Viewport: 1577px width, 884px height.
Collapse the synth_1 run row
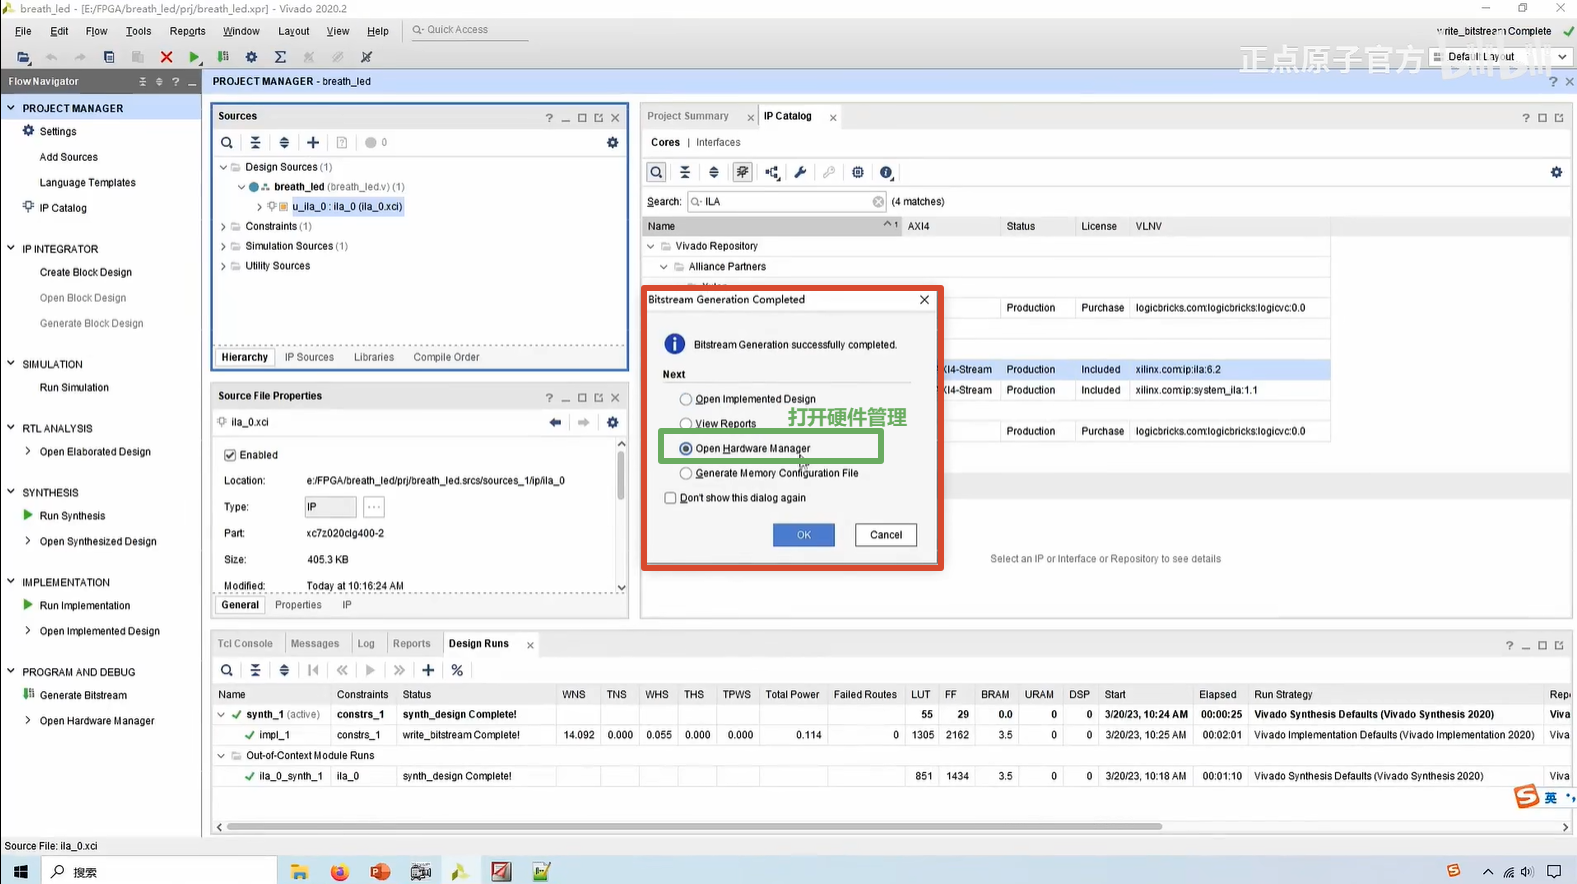coord(221,715)
